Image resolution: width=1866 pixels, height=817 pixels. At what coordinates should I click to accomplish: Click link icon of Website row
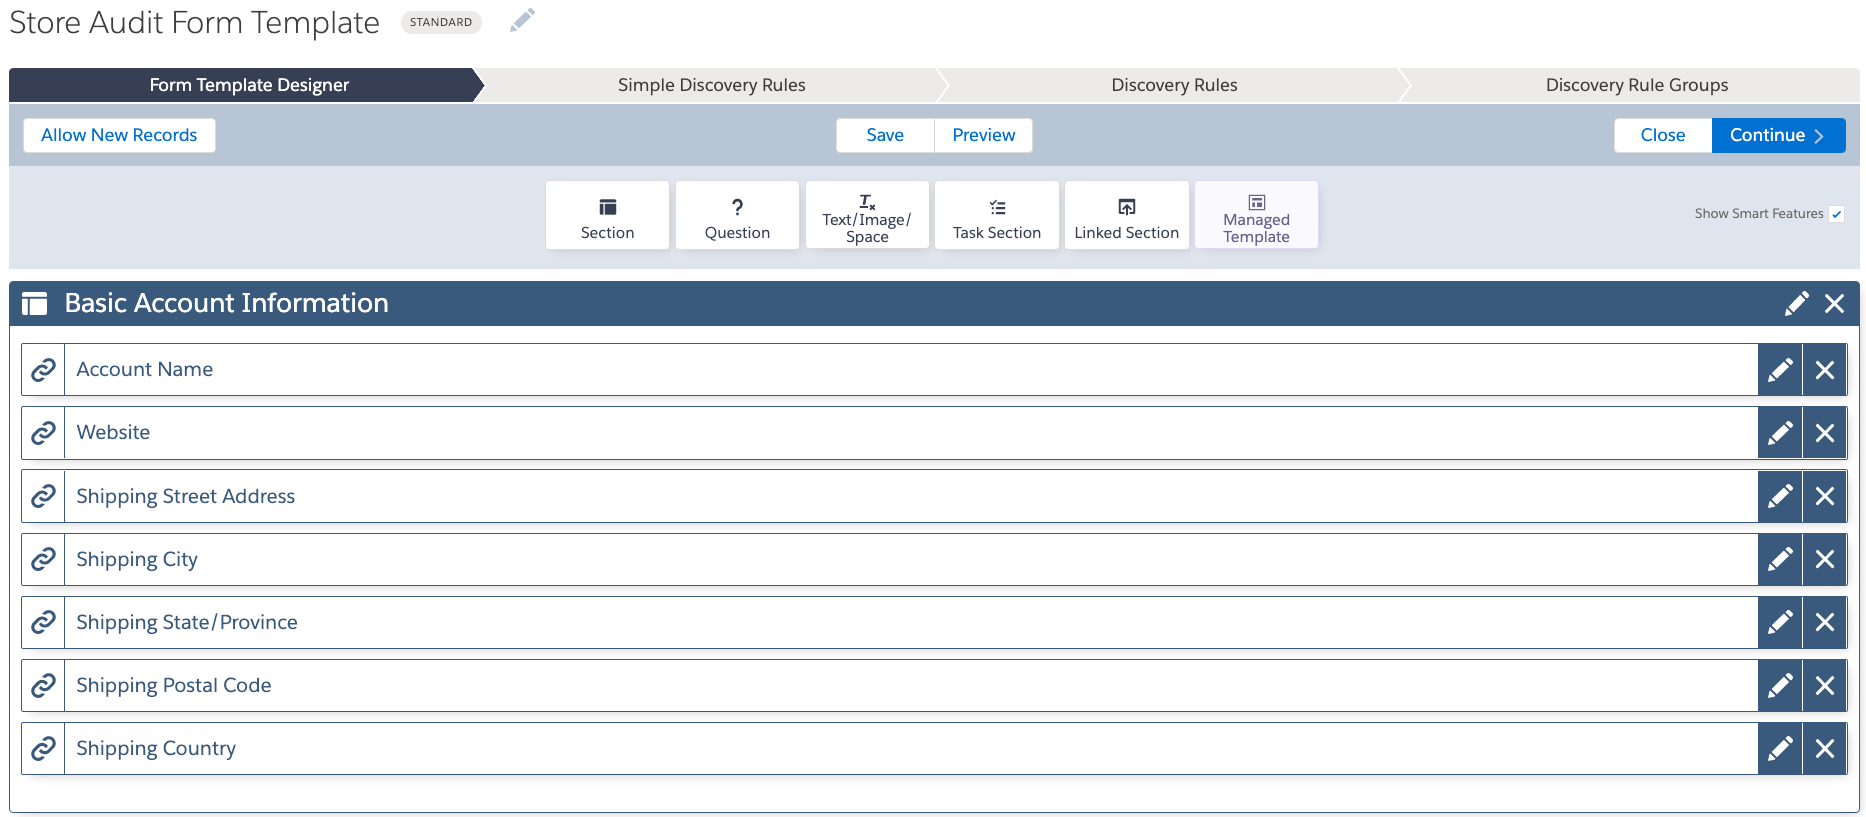click(43, 433)
